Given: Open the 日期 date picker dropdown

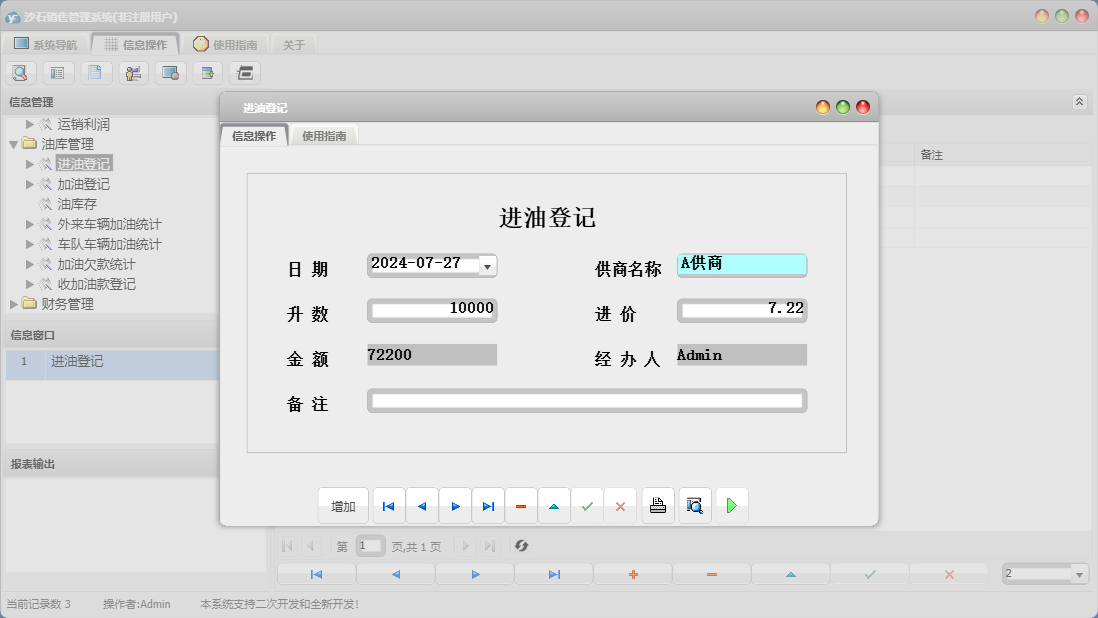Looking at the screenshot, I should [487, 266].
